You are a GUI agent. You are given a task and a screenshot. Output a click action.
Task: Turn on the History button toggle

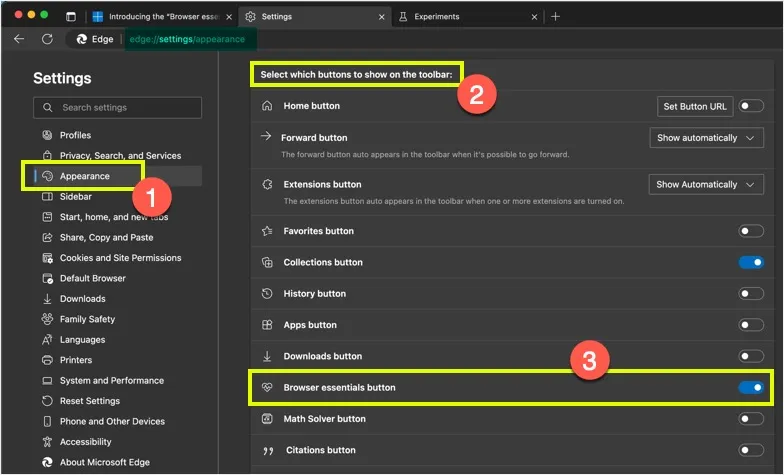[x=751, y=294]
